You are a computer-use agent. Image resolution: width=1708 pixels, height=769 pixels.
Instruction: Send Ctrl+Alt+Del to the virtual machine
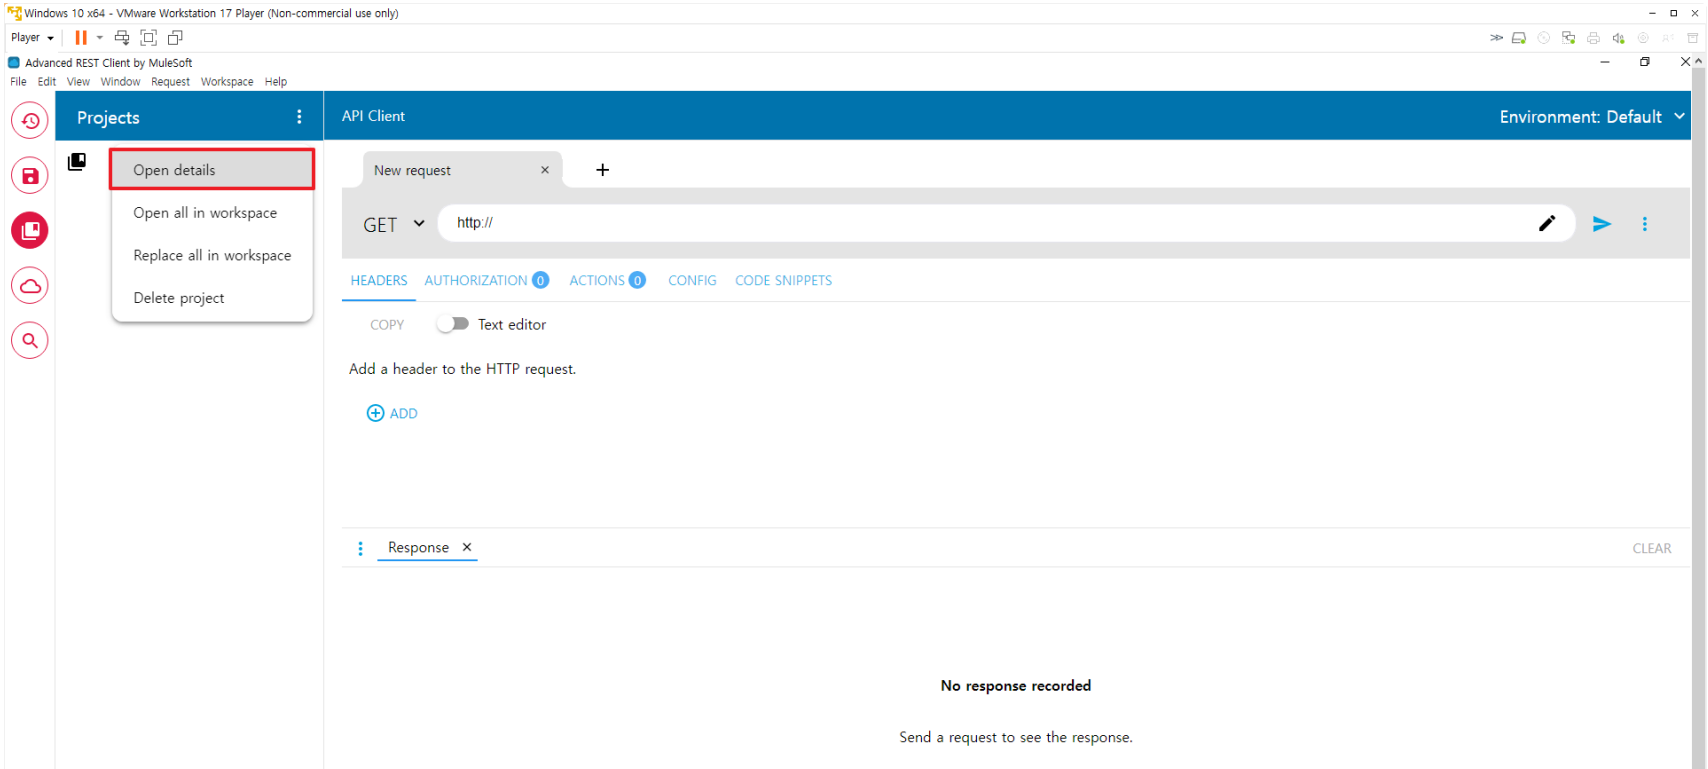coord(122,38)
